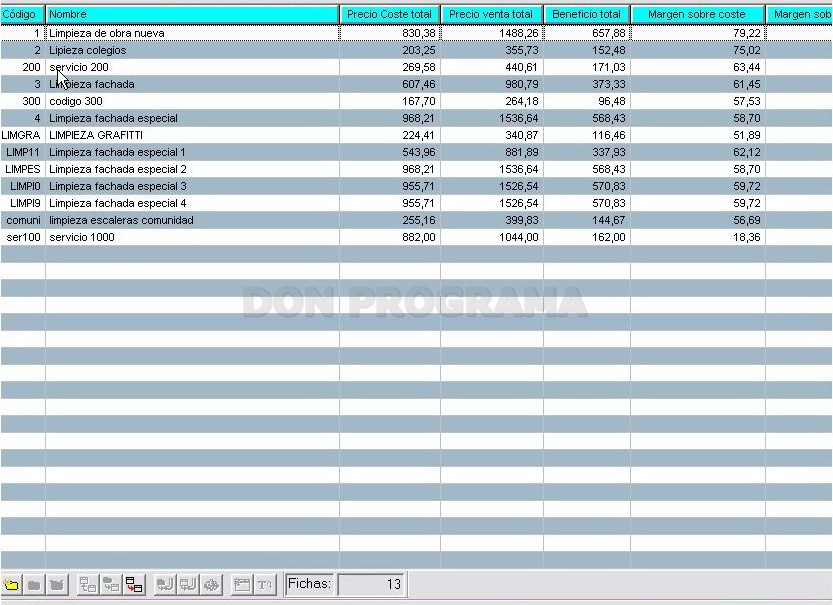The height and width of the screenshot is (605, 833).
Task: Click the Margen sobre coste header
Action: (x=698, y=14)
